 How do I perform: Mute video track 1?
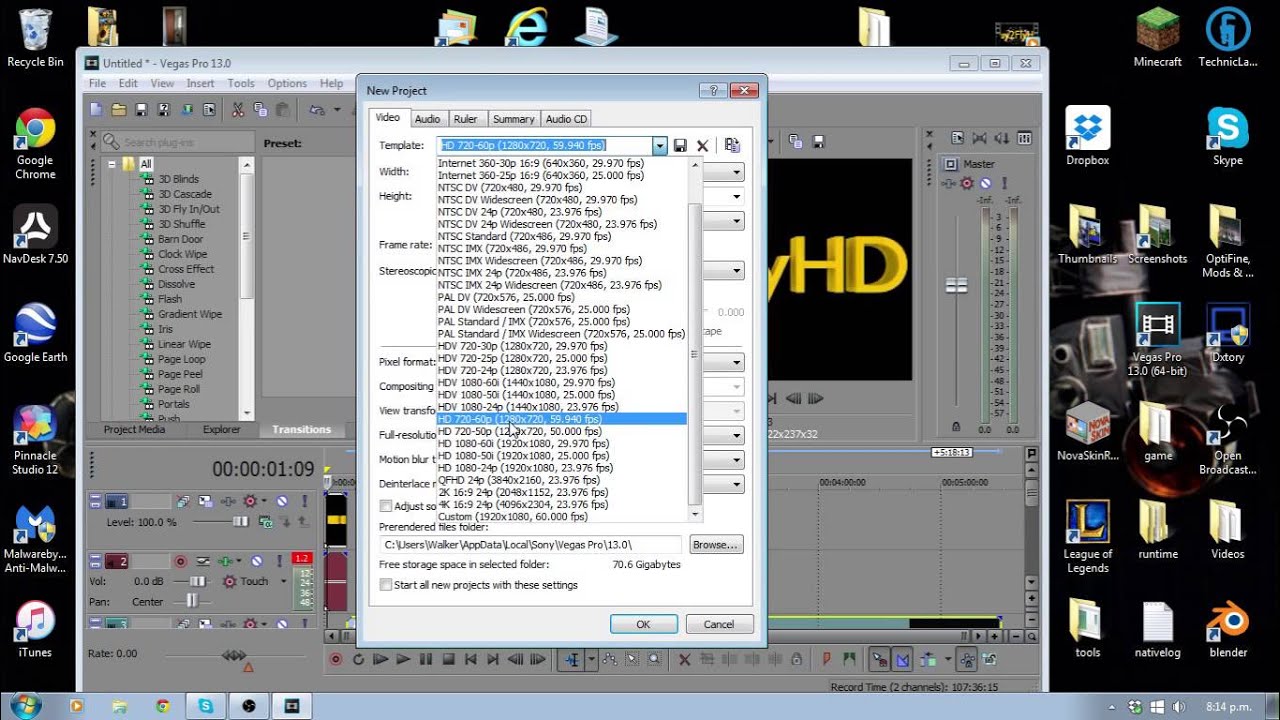tap(282, 501)
